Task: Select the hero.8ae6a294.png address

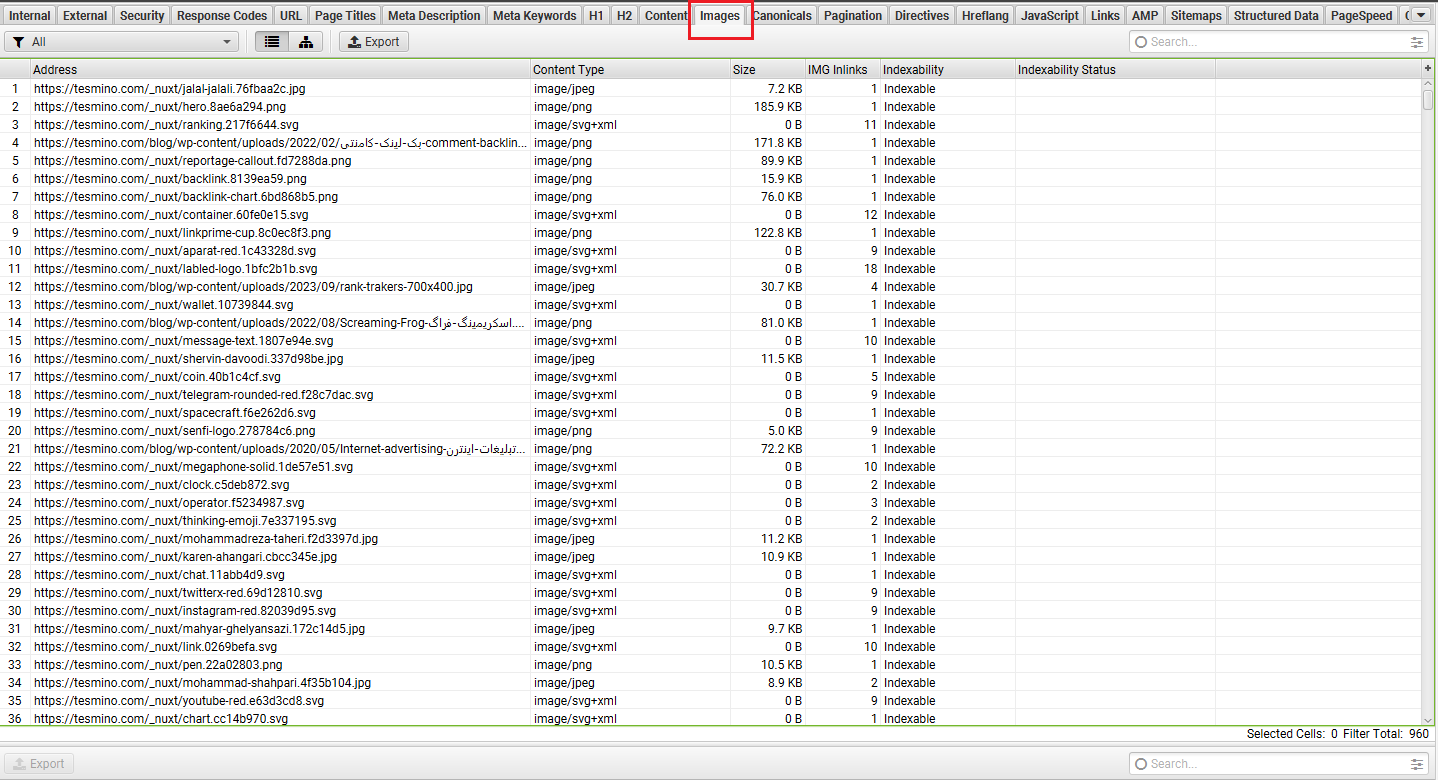Action: tap(160, 107)
